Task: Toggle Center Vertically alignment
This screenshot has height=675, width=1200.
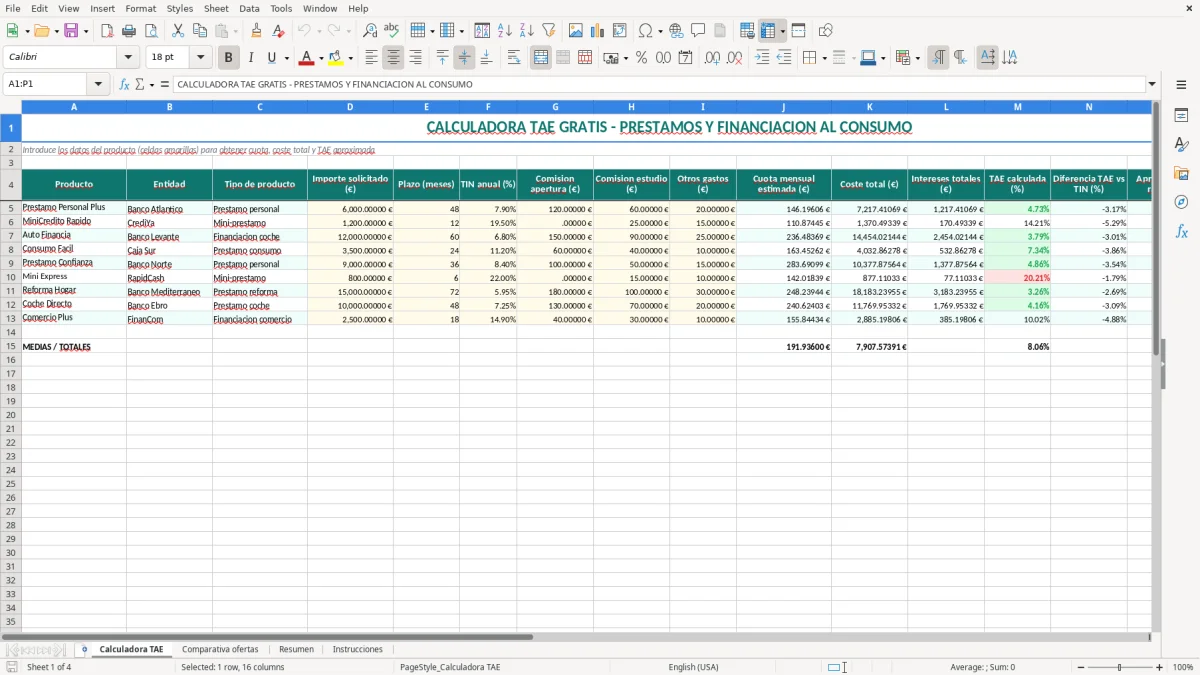Action: (464, 58)
